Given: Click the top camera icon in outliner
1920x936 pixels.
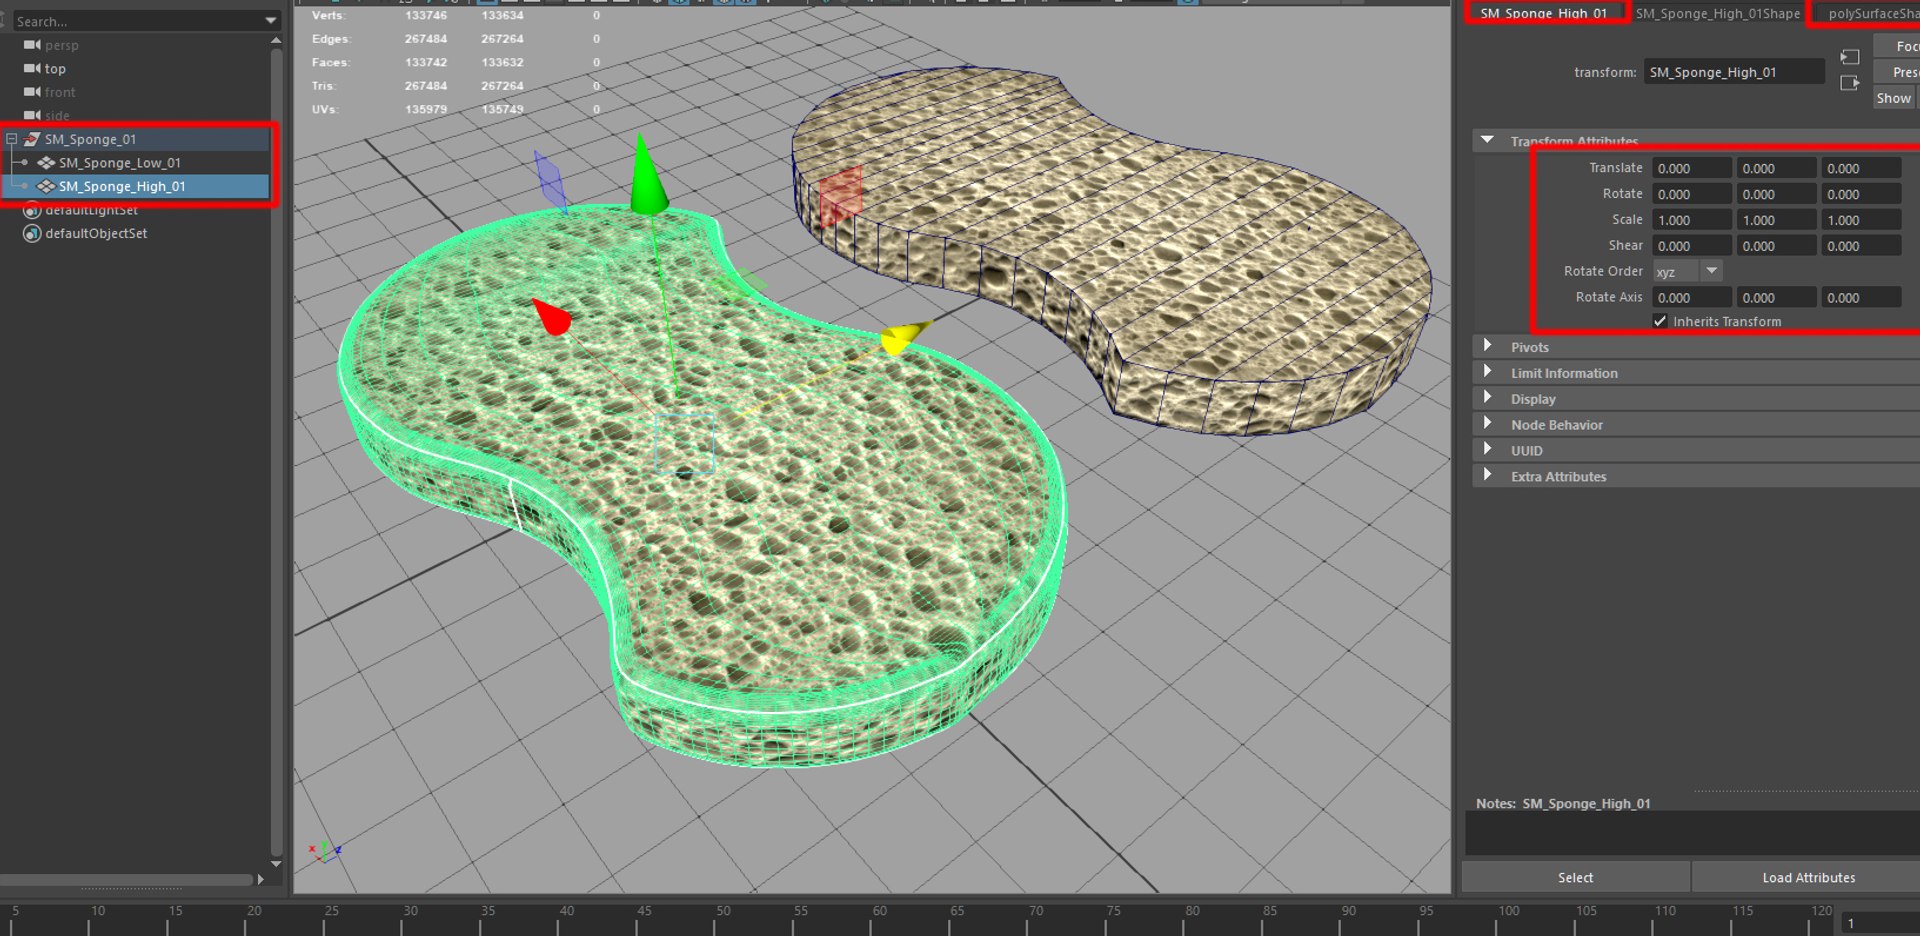Looking at the screenshot, I should point(32,69).
